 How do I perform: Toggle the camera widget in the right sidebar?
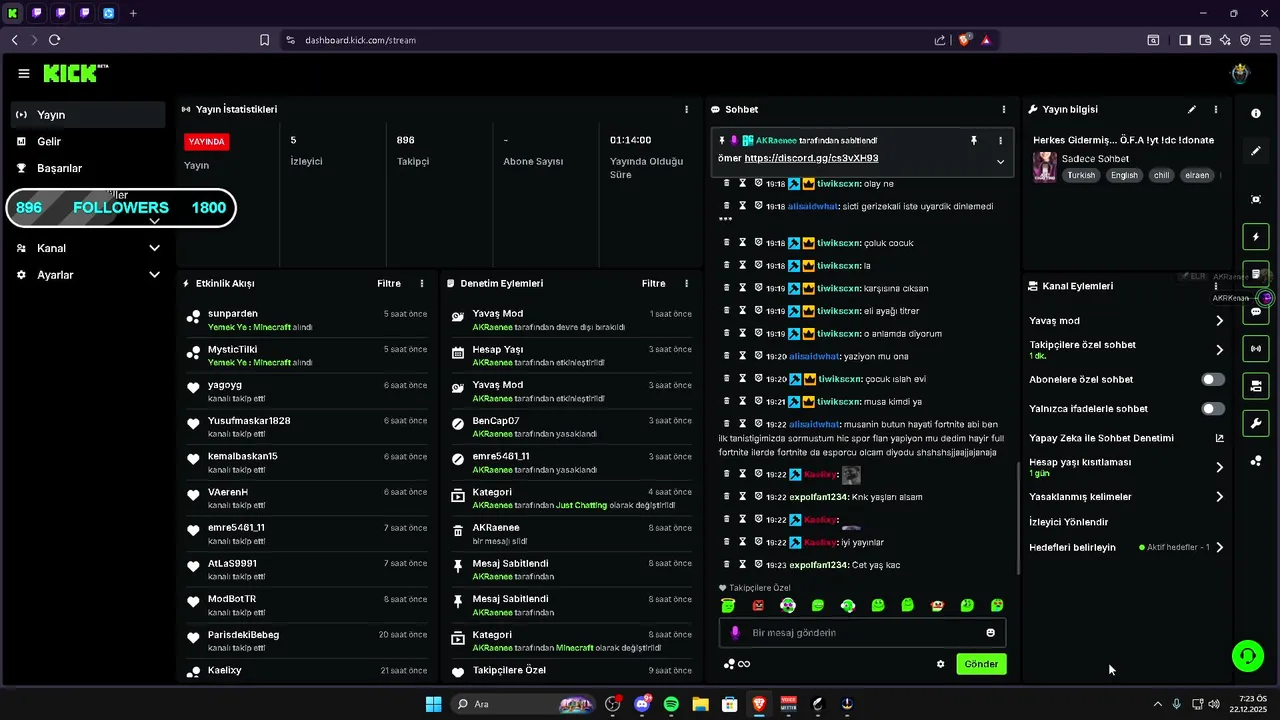pyautogui.click(x=1256, y=385)
